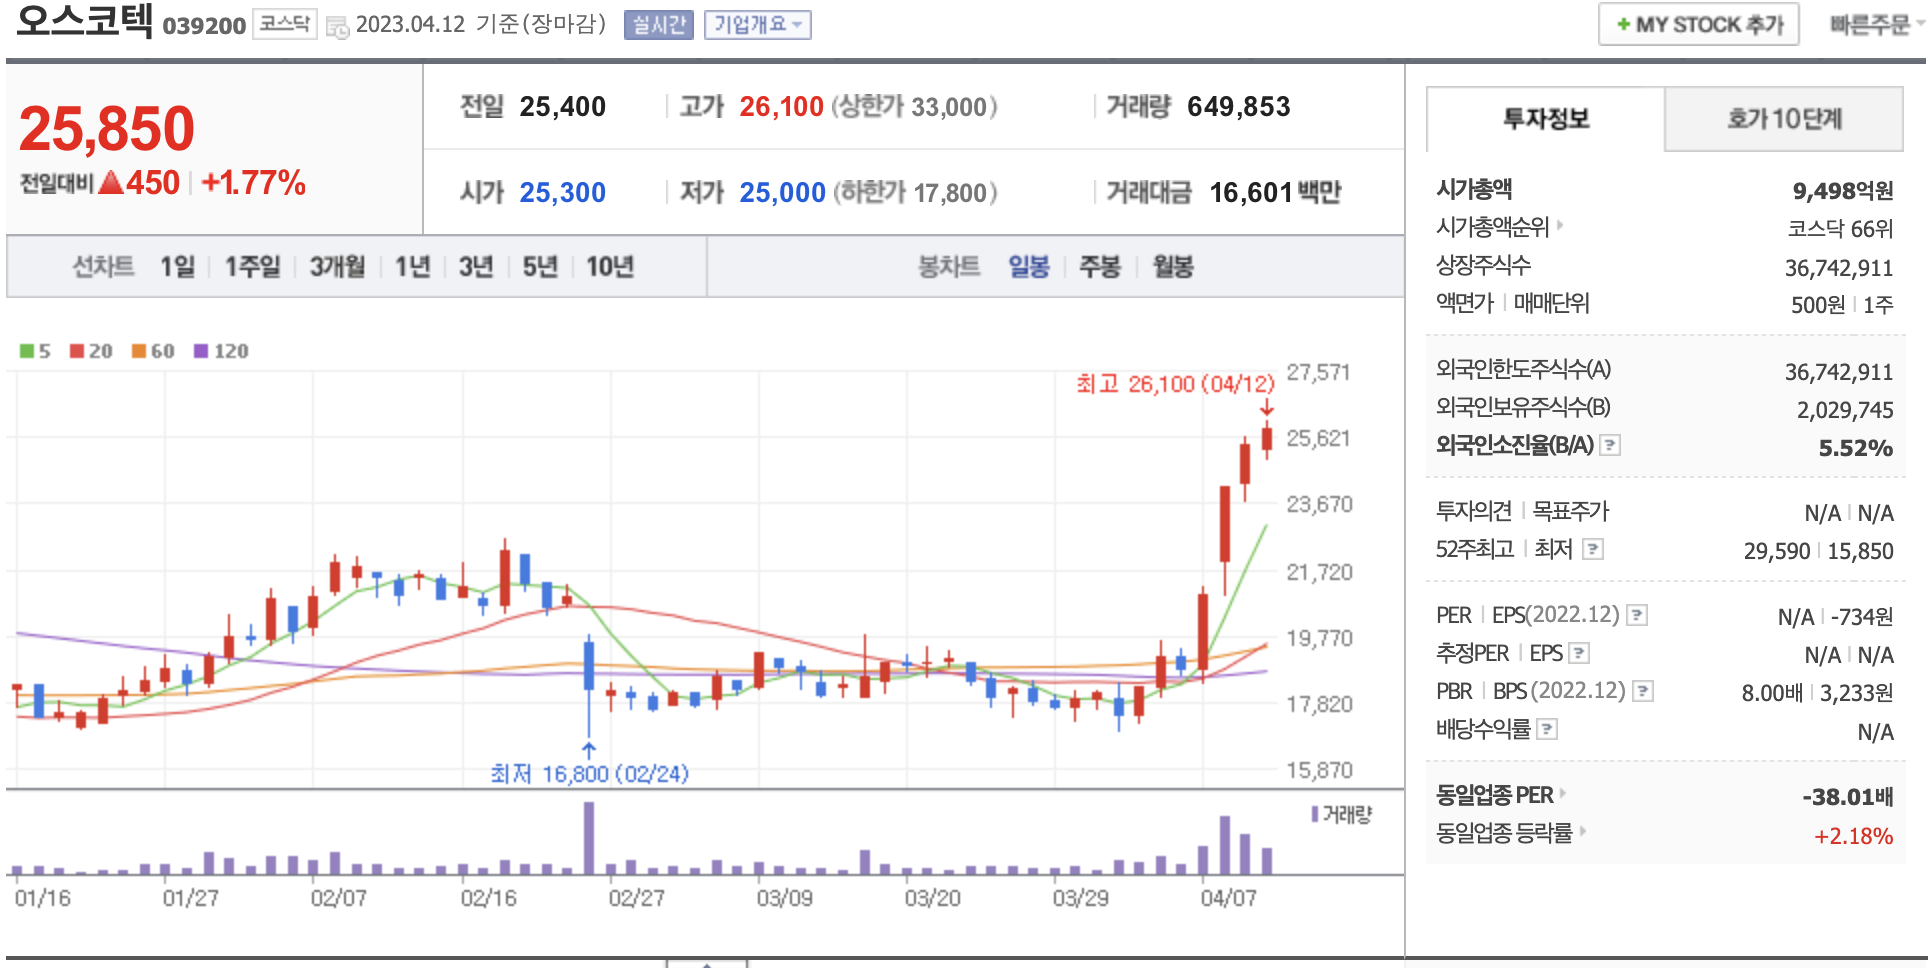Click the MY STOCK 추가 button

[1698, 25]
